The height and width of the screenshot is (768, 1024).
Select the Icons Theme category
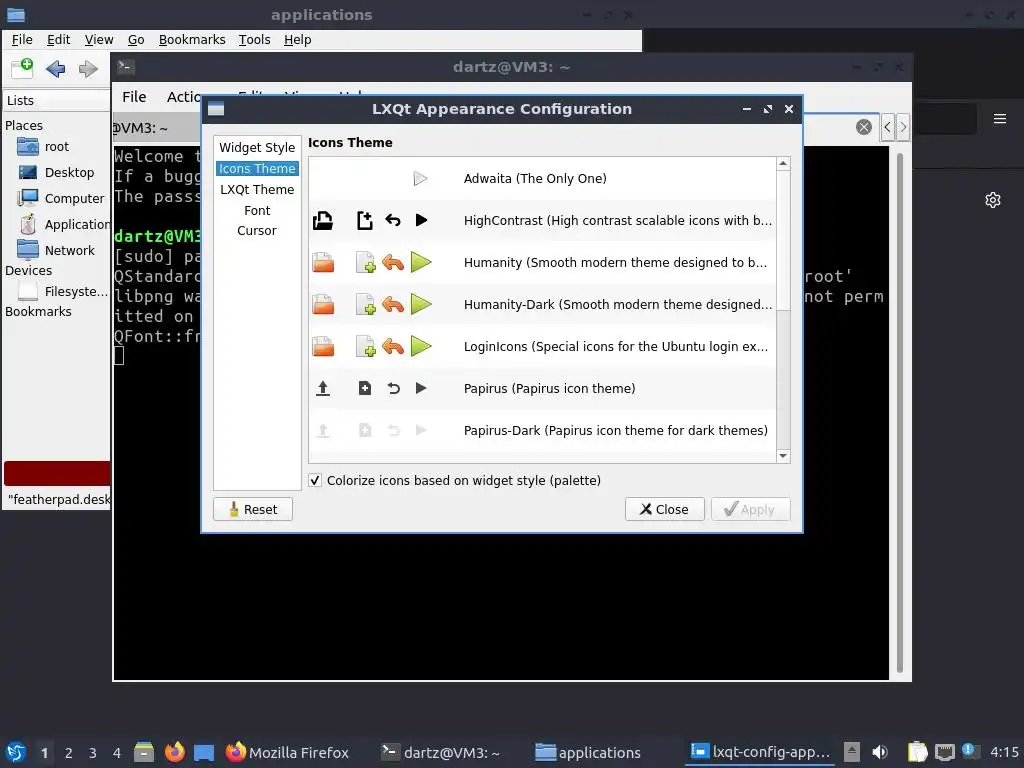[x=257, y=168]
